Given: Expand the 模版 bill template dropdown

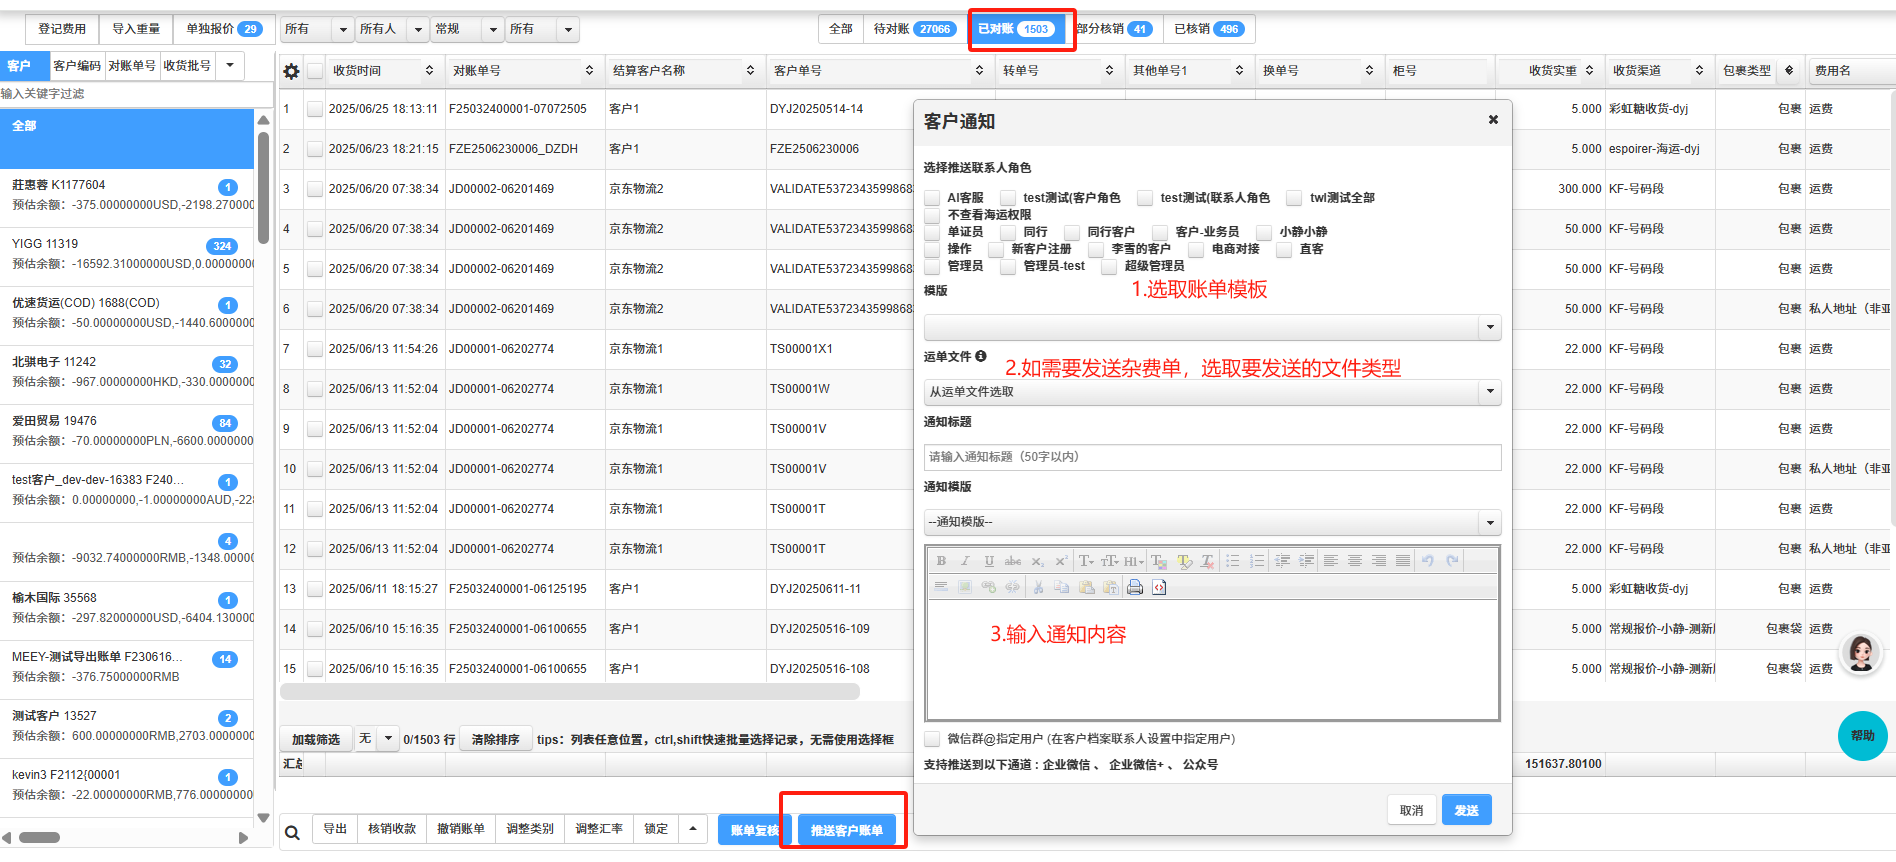Looking at the screenshot, I should click(x=1490, y=327).
